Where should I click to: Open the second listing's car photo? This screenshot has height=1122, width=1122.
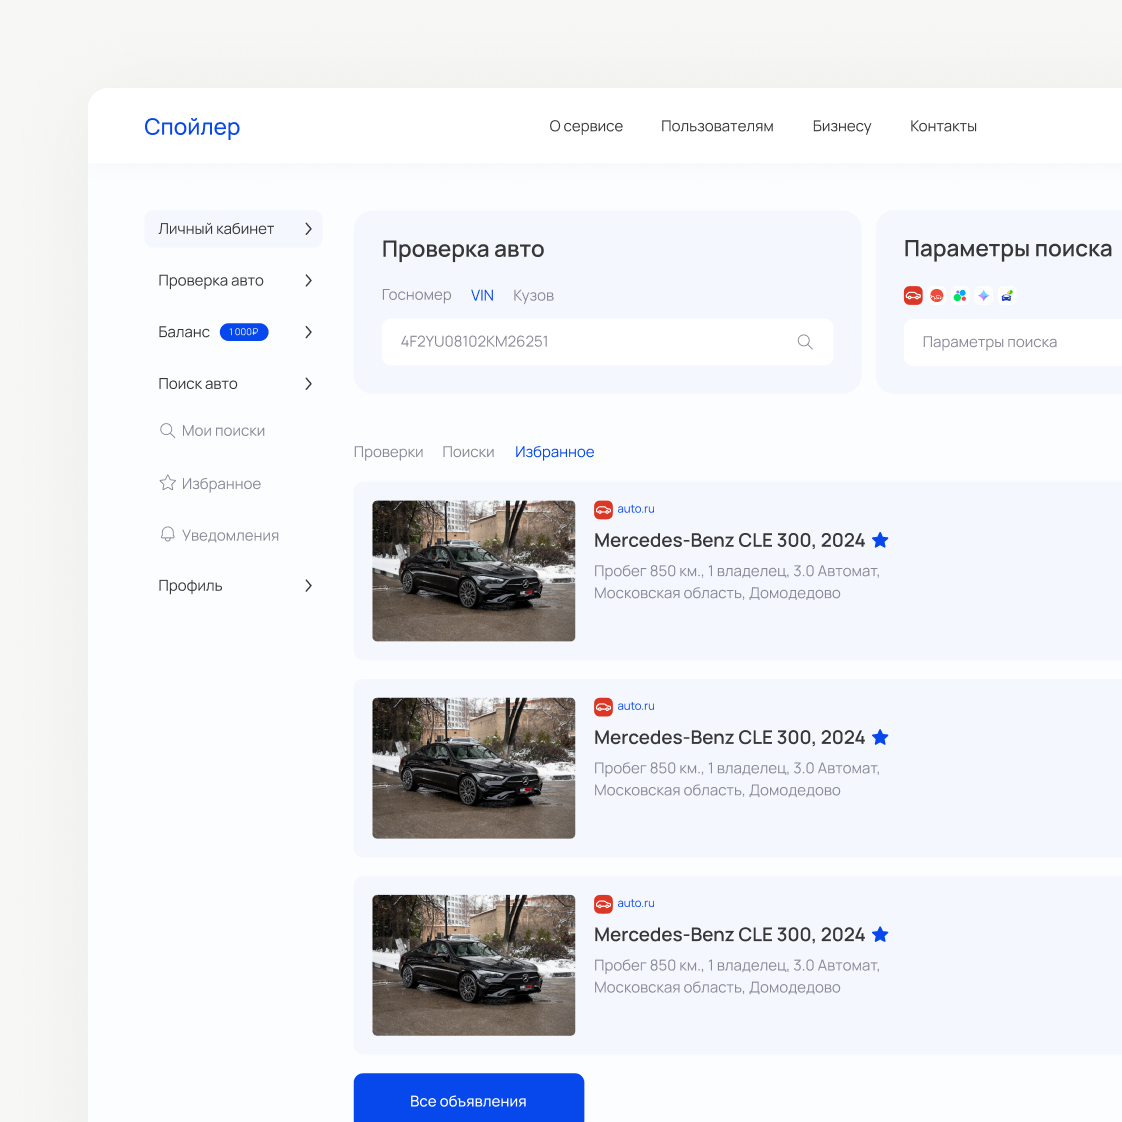[x=474, y=768]
